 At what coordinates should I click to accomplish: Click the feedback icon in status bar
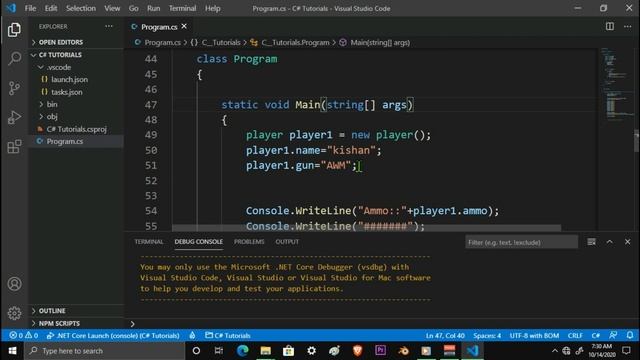click(613, 336)
